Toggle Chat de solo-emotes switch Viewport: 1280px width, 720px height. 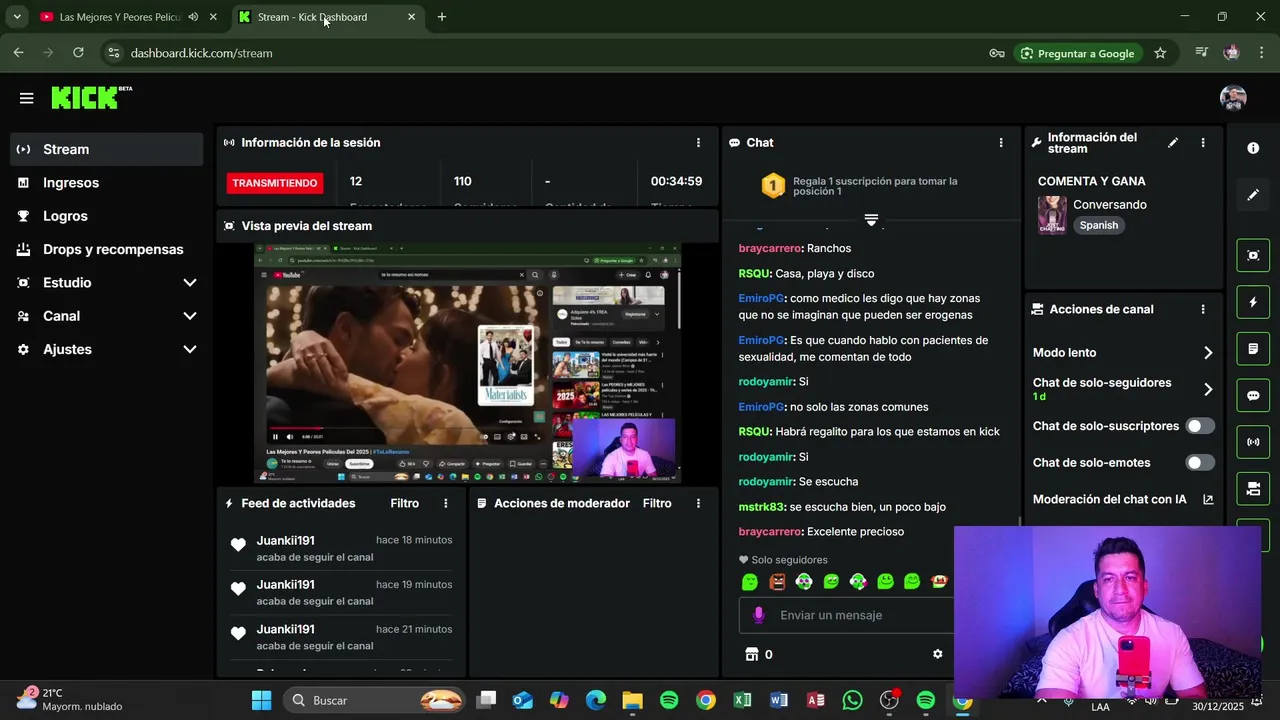(x=1200, y=463)
